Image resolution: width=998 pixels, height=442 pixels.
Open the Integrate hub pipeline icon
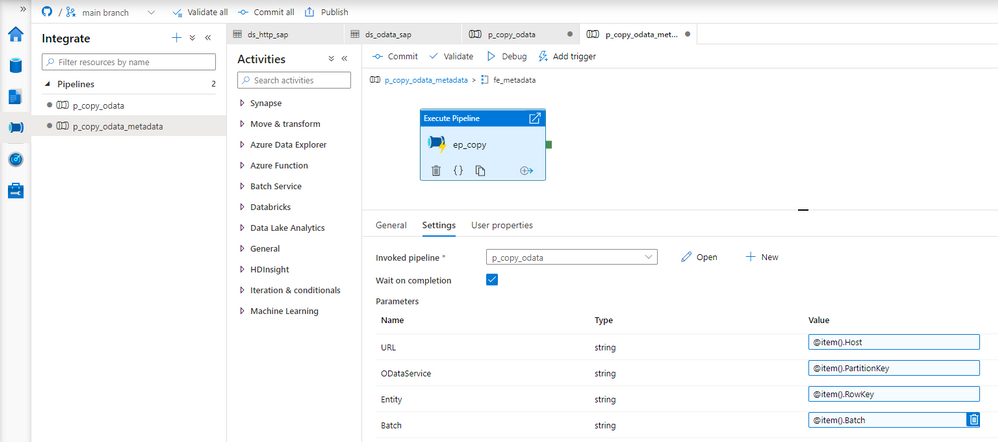coord(15,128)
